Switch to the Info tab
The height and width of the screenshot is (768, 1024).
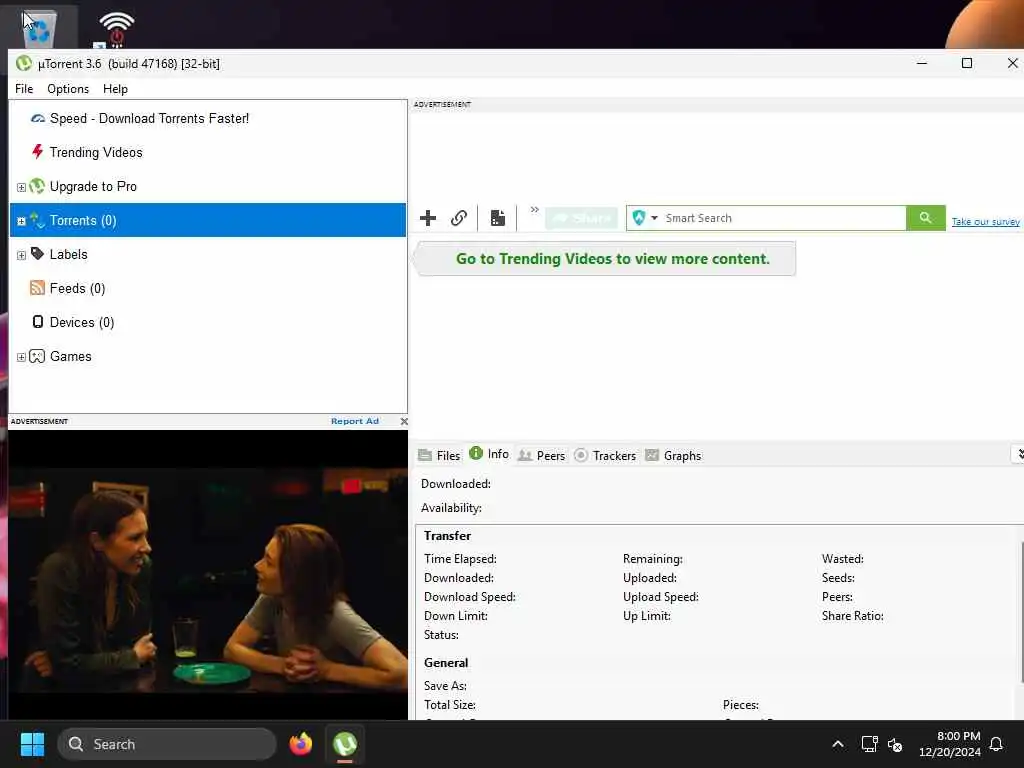pyautogui.click(x=489, y=454)
